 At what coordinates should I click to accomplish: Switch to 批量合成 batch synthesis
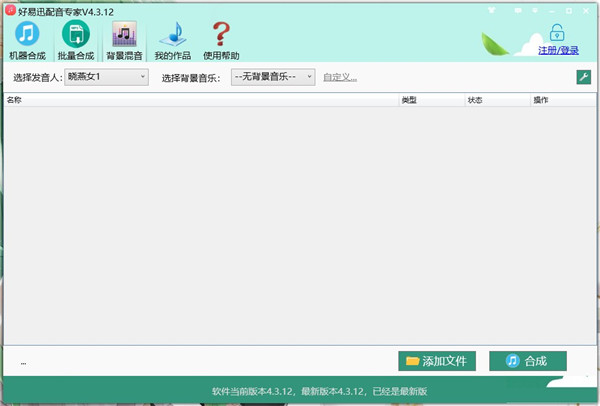click(76, 40)
